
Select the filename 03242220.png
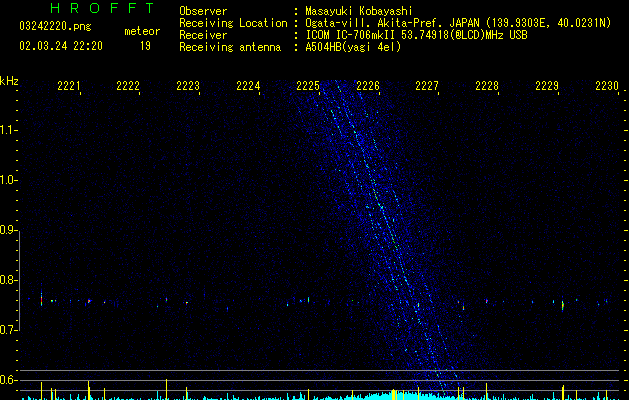pos(55,26)
